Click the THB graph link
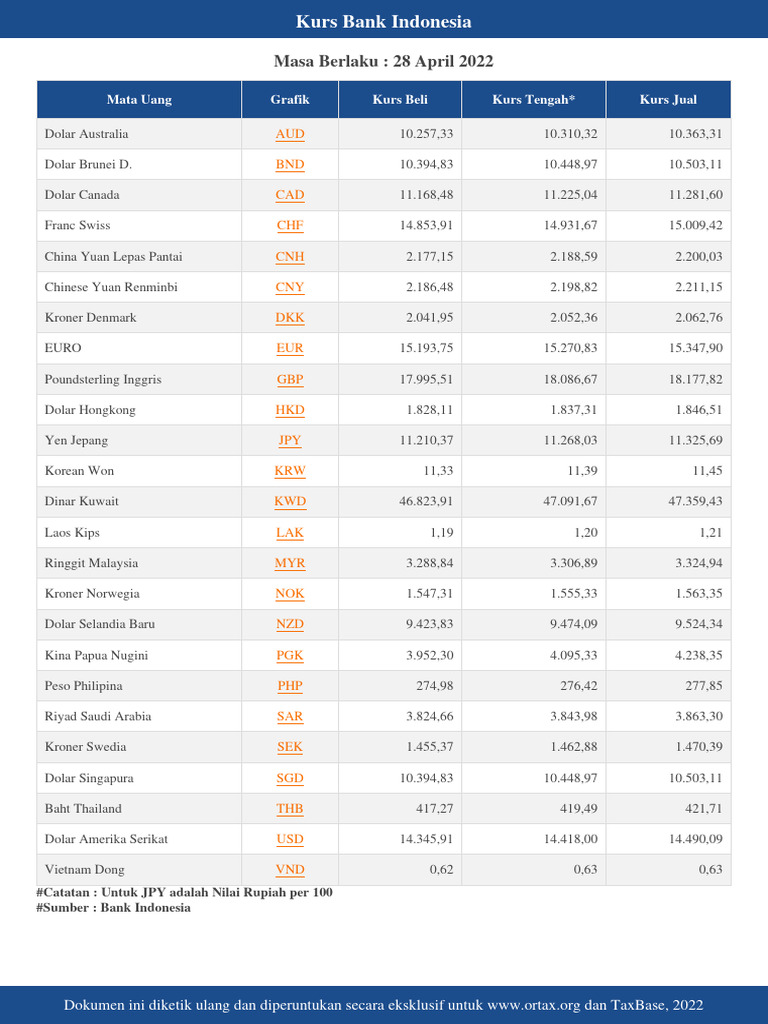 click(290, 809)
